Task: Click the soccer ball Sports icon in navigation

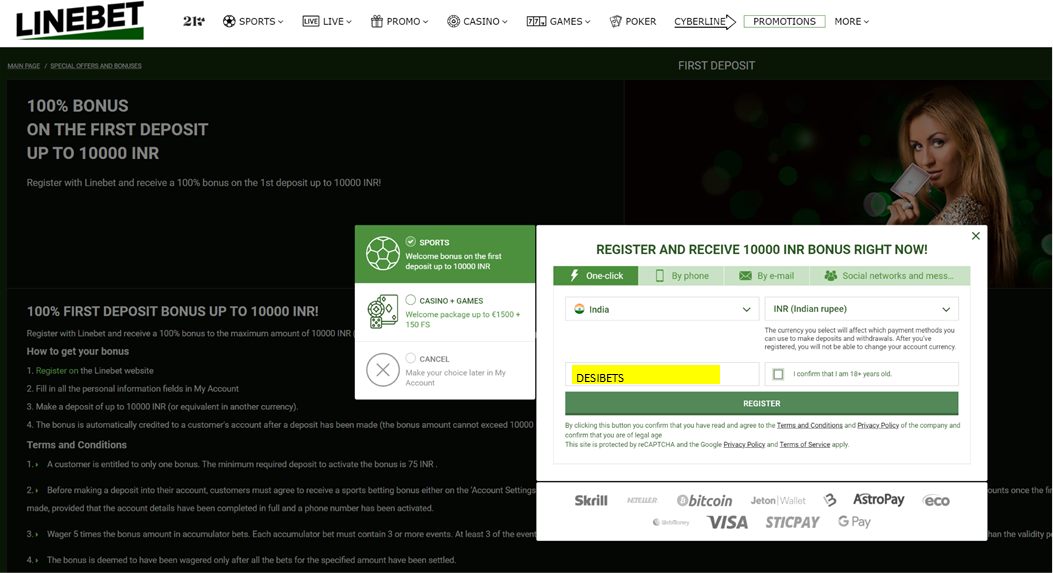Action: pyautogui.click(x=229, y=21)
